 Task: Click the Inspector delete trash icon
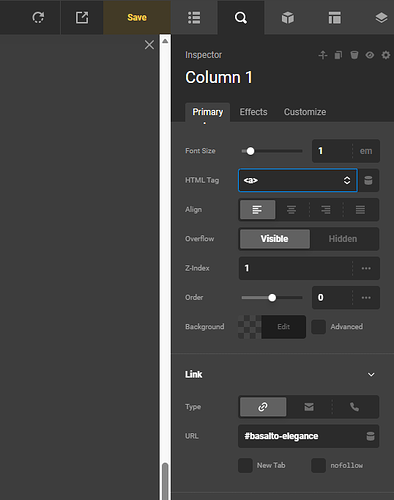354,55
